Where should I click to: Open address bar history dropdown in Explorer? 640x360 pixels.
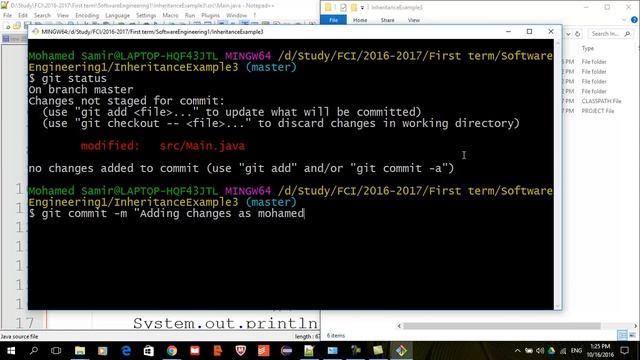(x=568, y=34)
